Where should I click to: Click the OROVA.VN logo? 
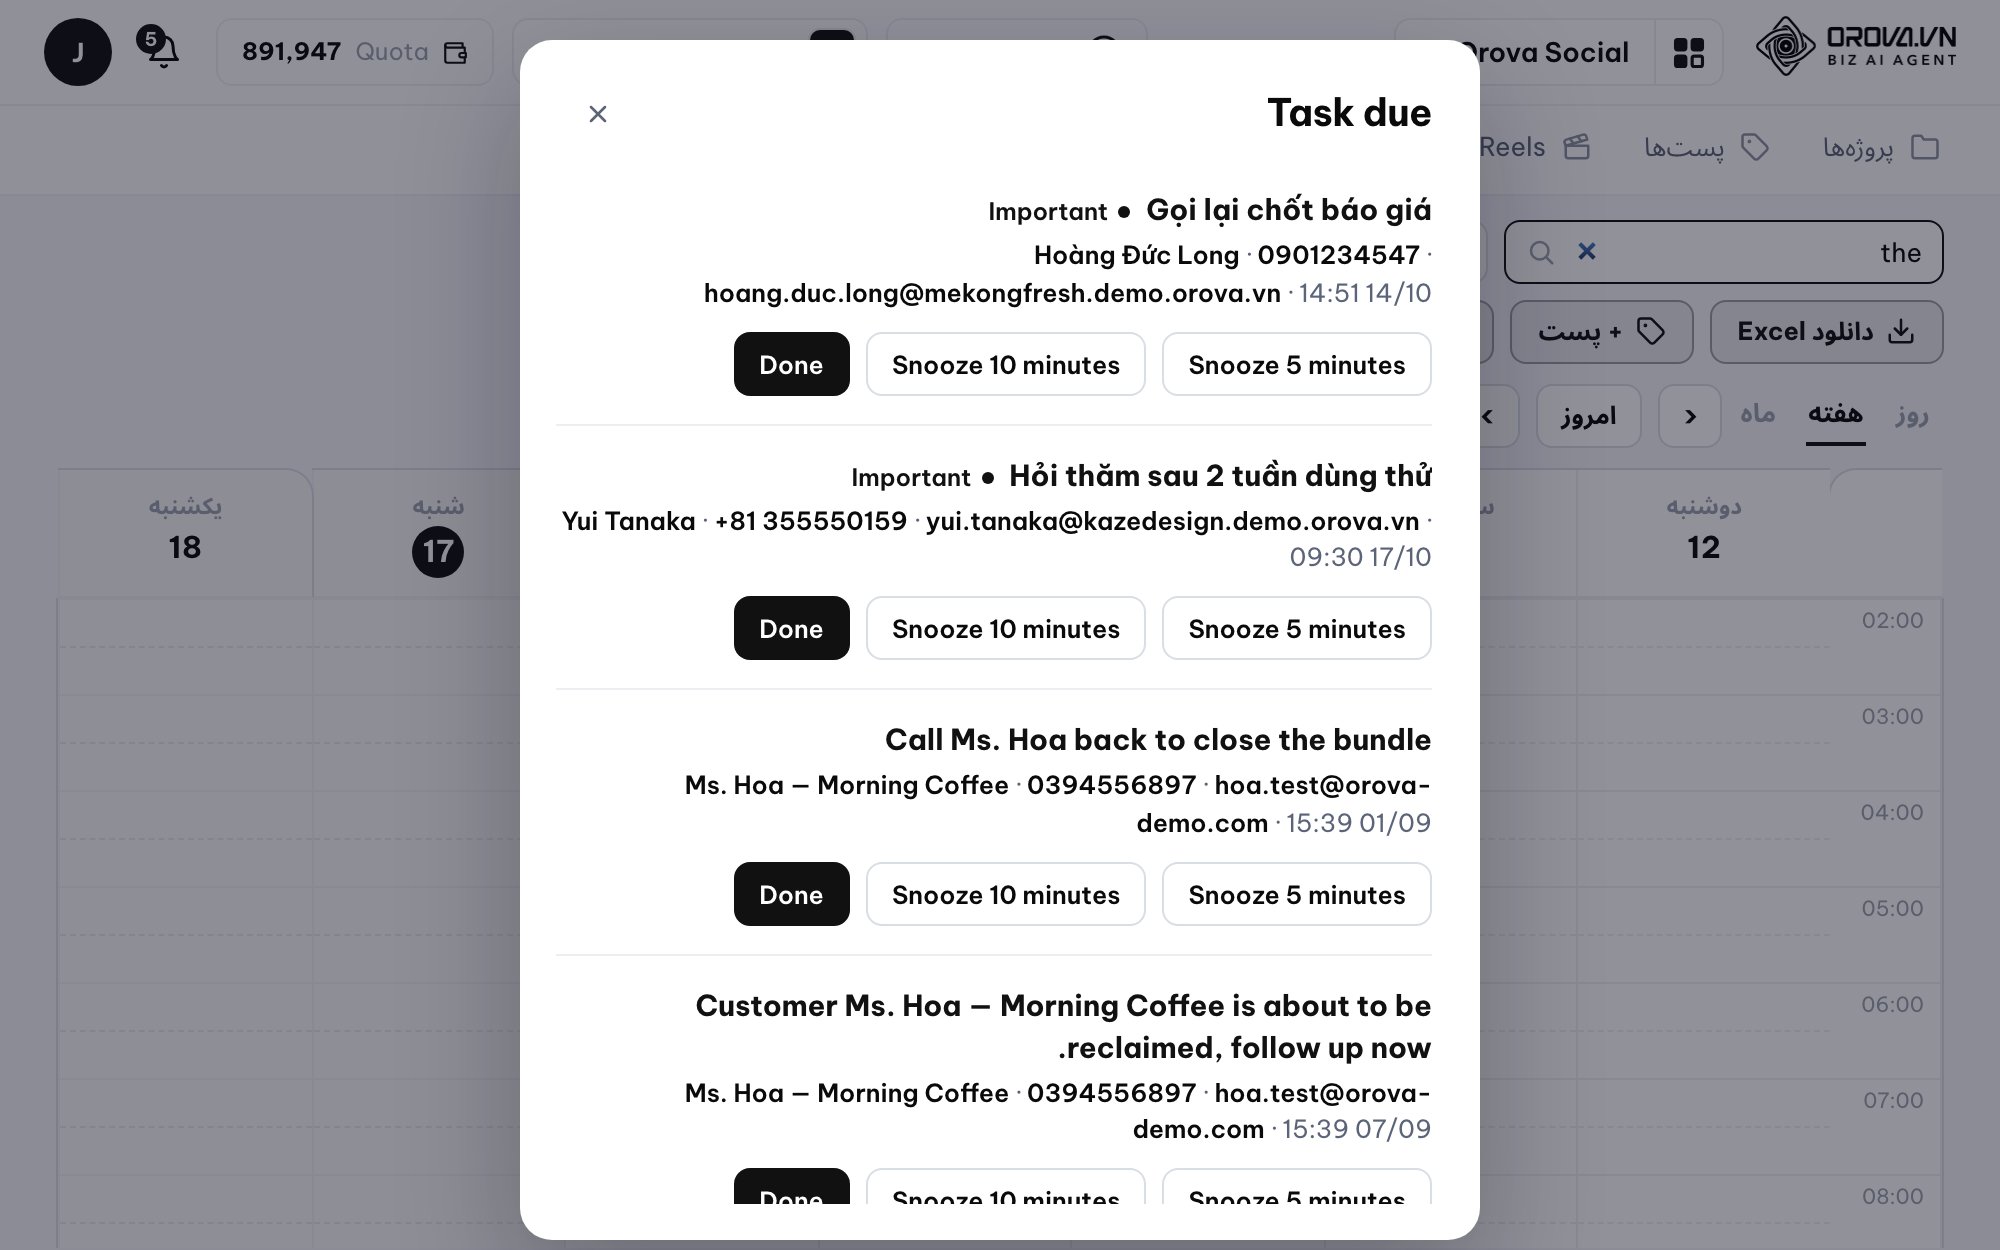[x=1856, y=47]
